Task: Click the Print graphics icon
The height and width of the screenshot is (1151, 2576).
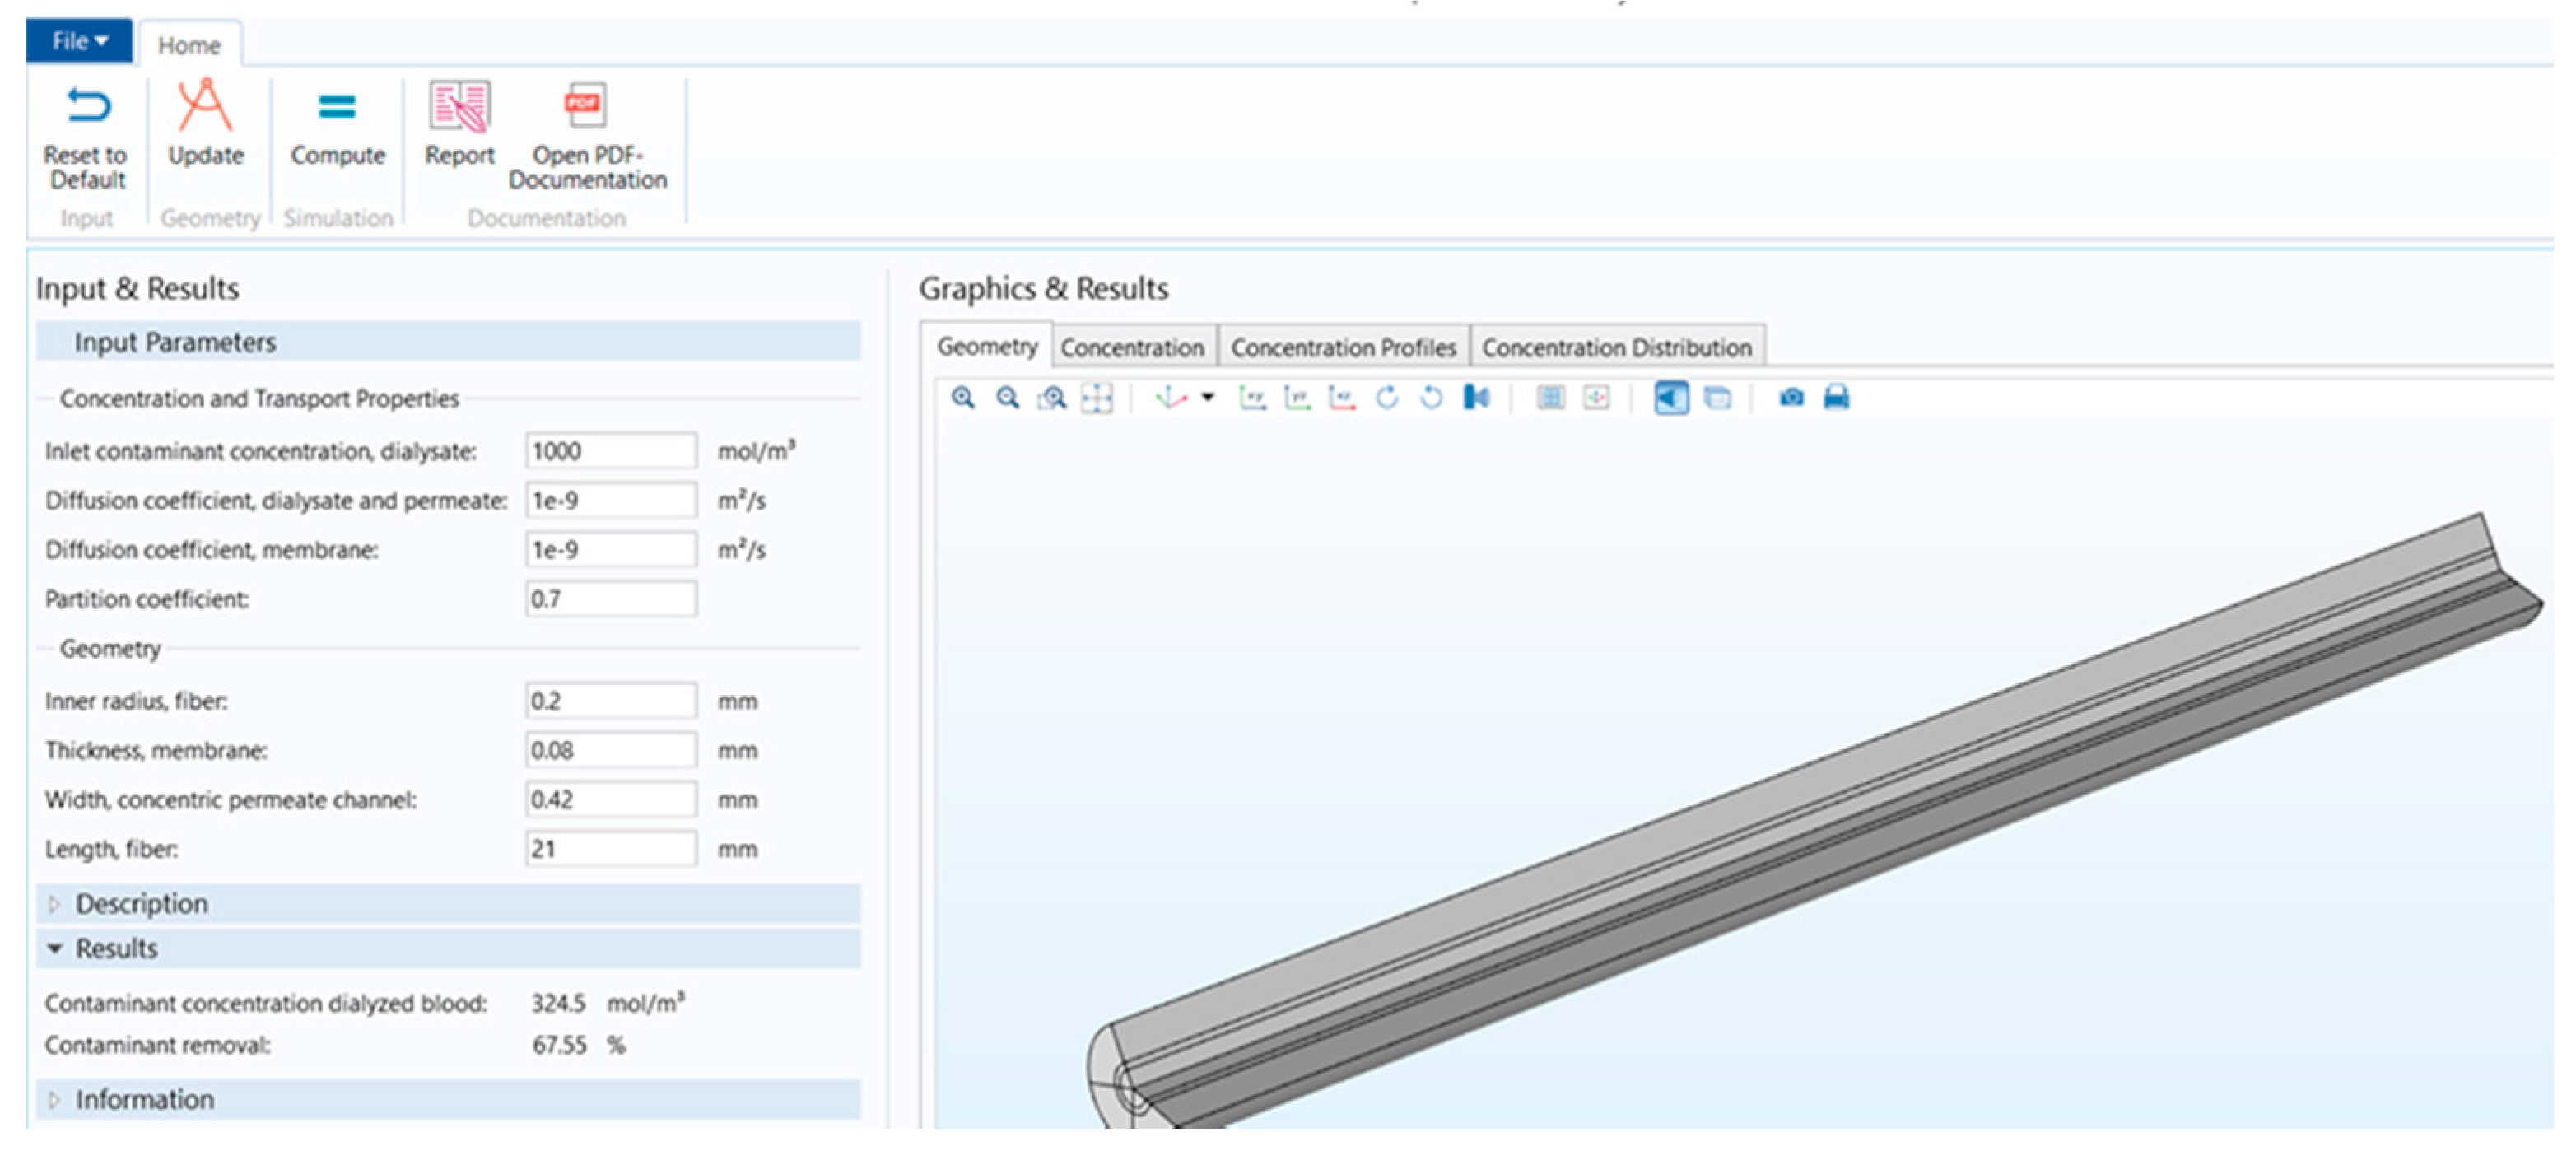Action: 1836,398
